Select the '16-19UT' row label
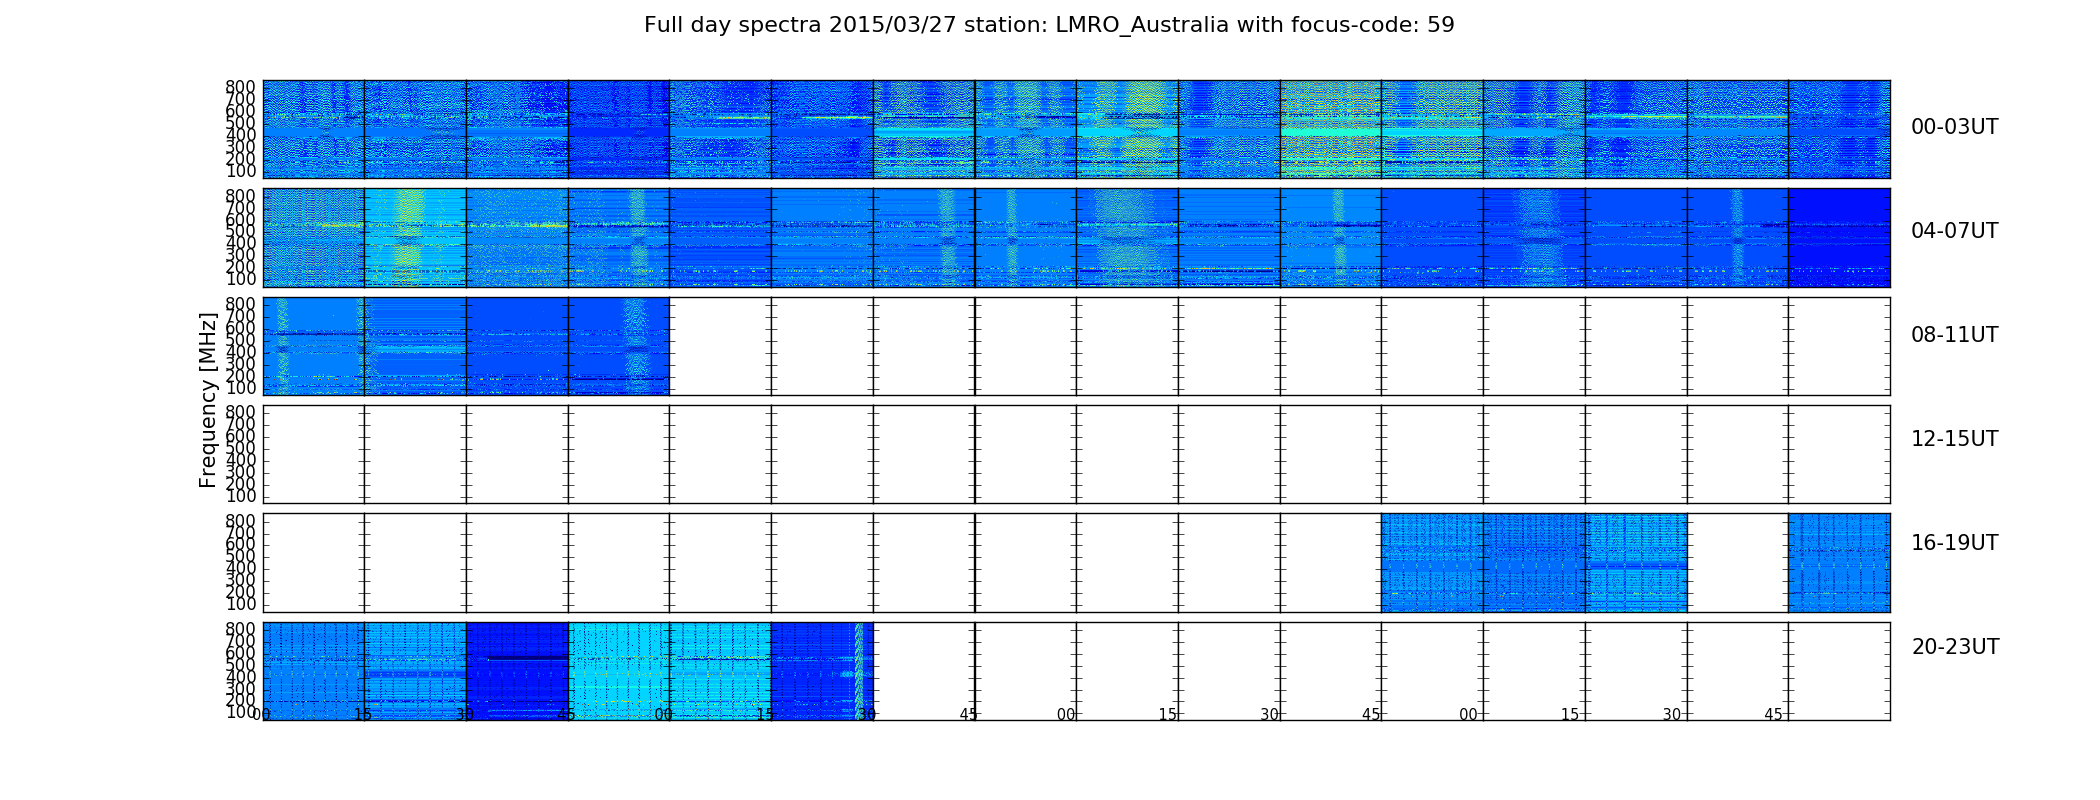This screenshot has height=800, width=2100. click(x=1954, y=543)
